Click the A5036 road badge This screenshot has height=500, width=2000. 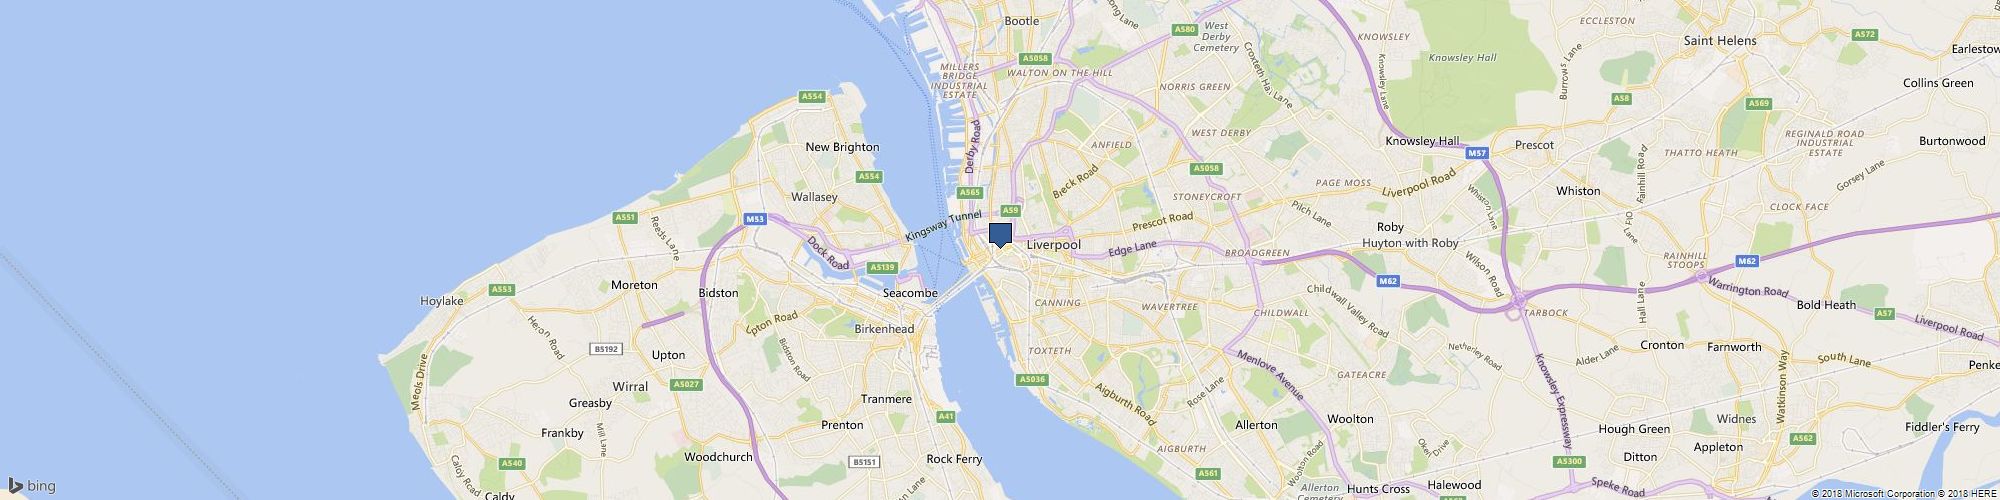tap(1033, 379)
